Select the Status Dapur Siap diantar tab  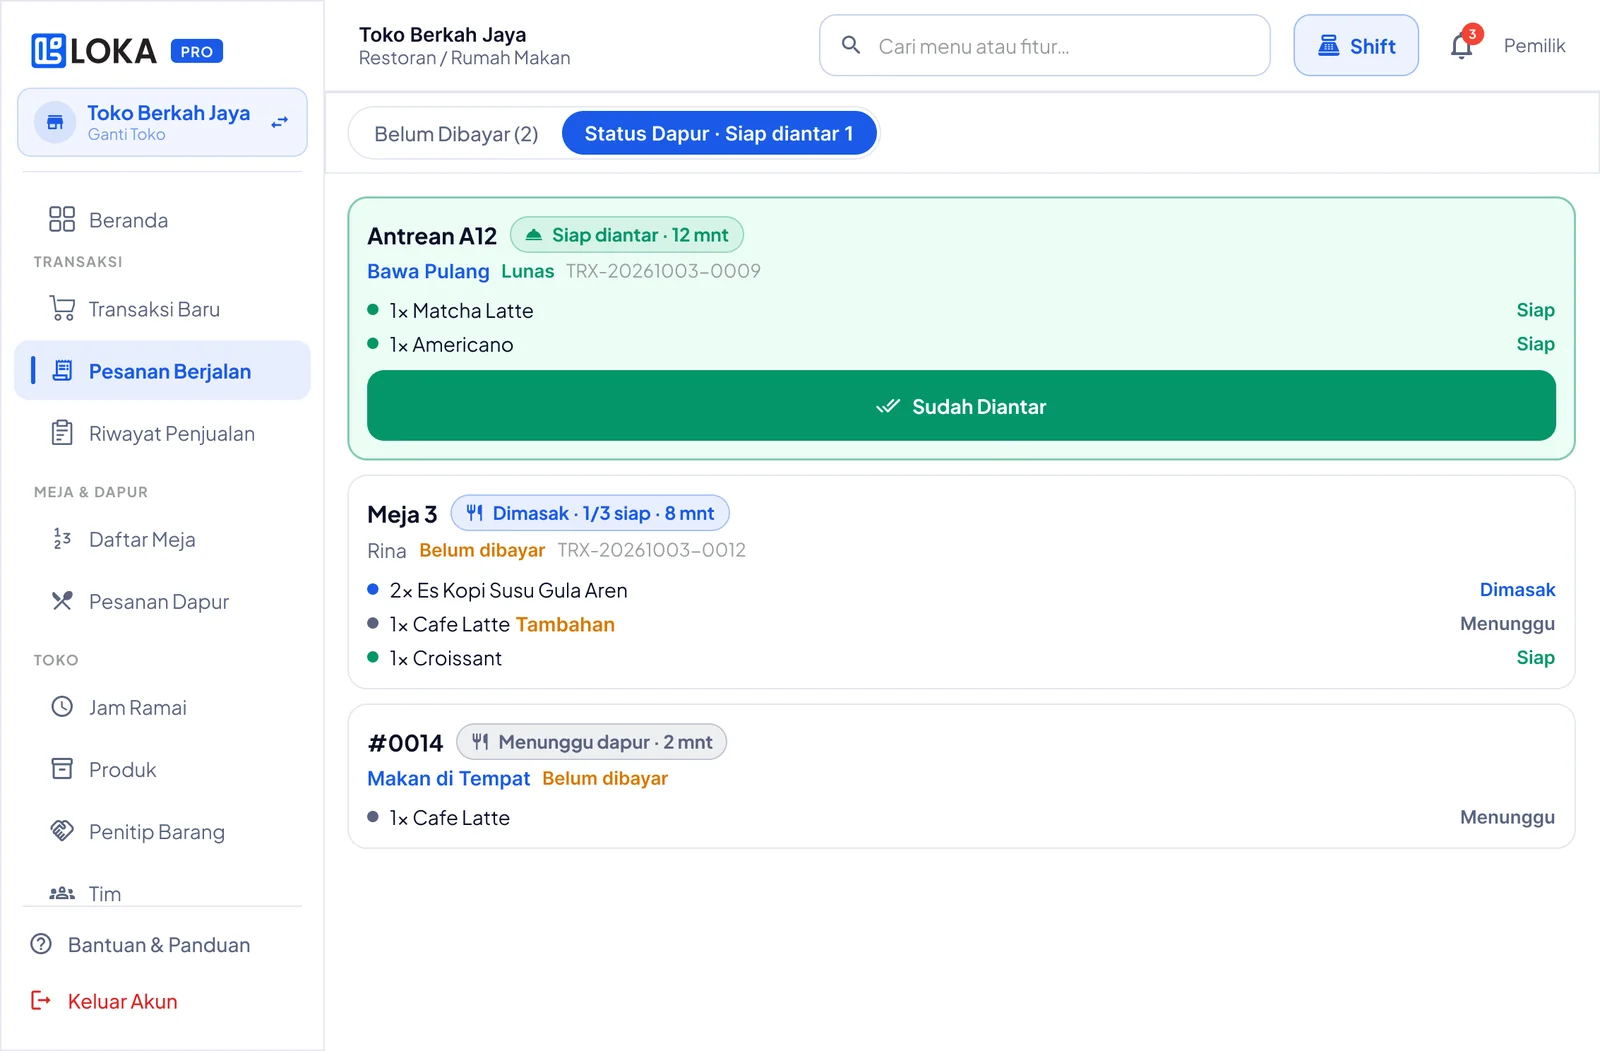[x=719, y=134]
